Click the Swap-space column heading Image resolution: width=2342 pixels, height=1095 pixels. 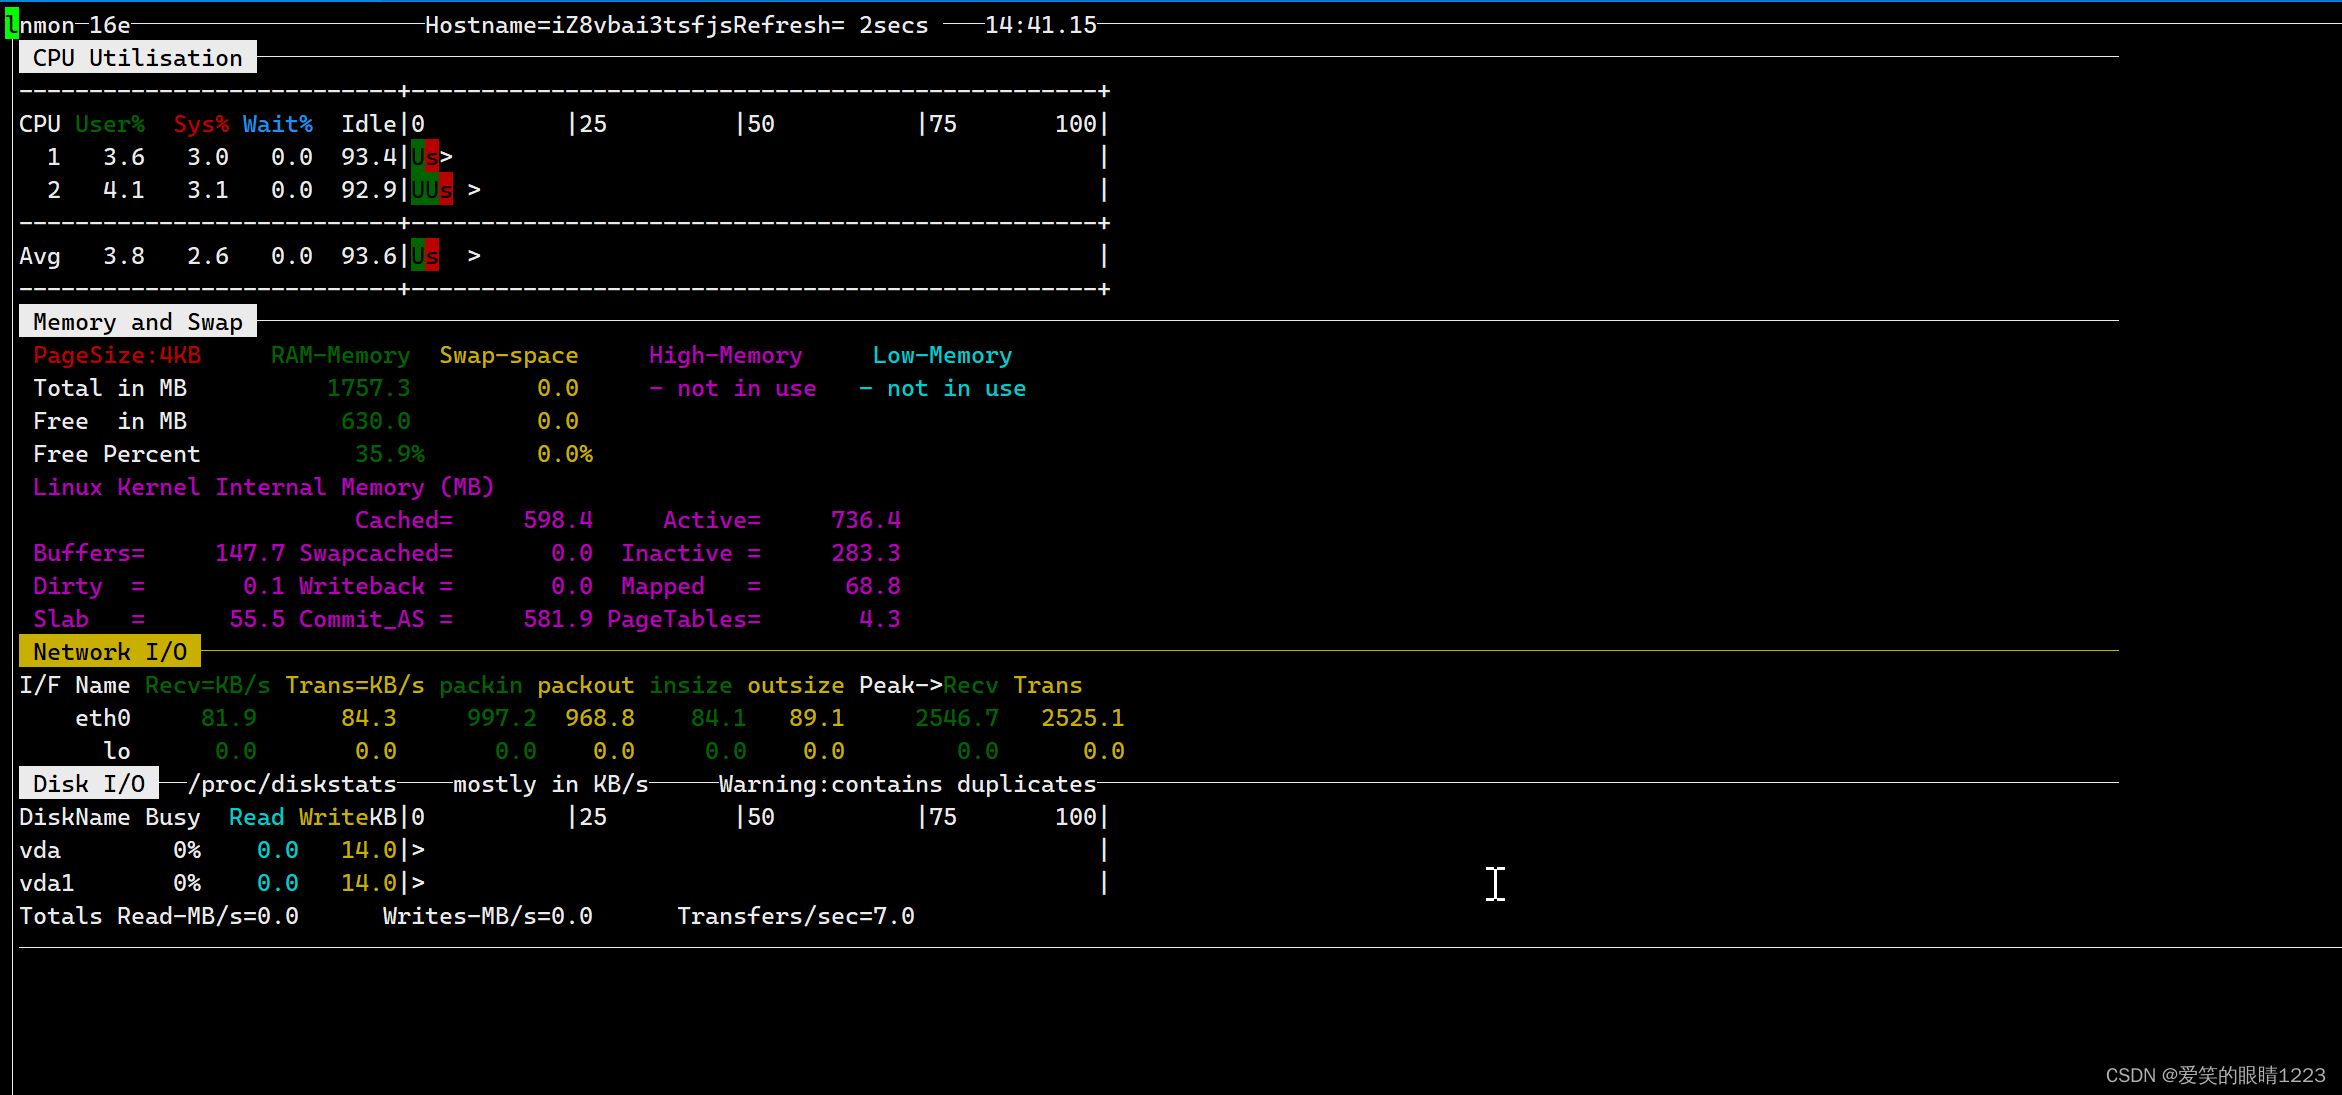click(x=508, y=355)
